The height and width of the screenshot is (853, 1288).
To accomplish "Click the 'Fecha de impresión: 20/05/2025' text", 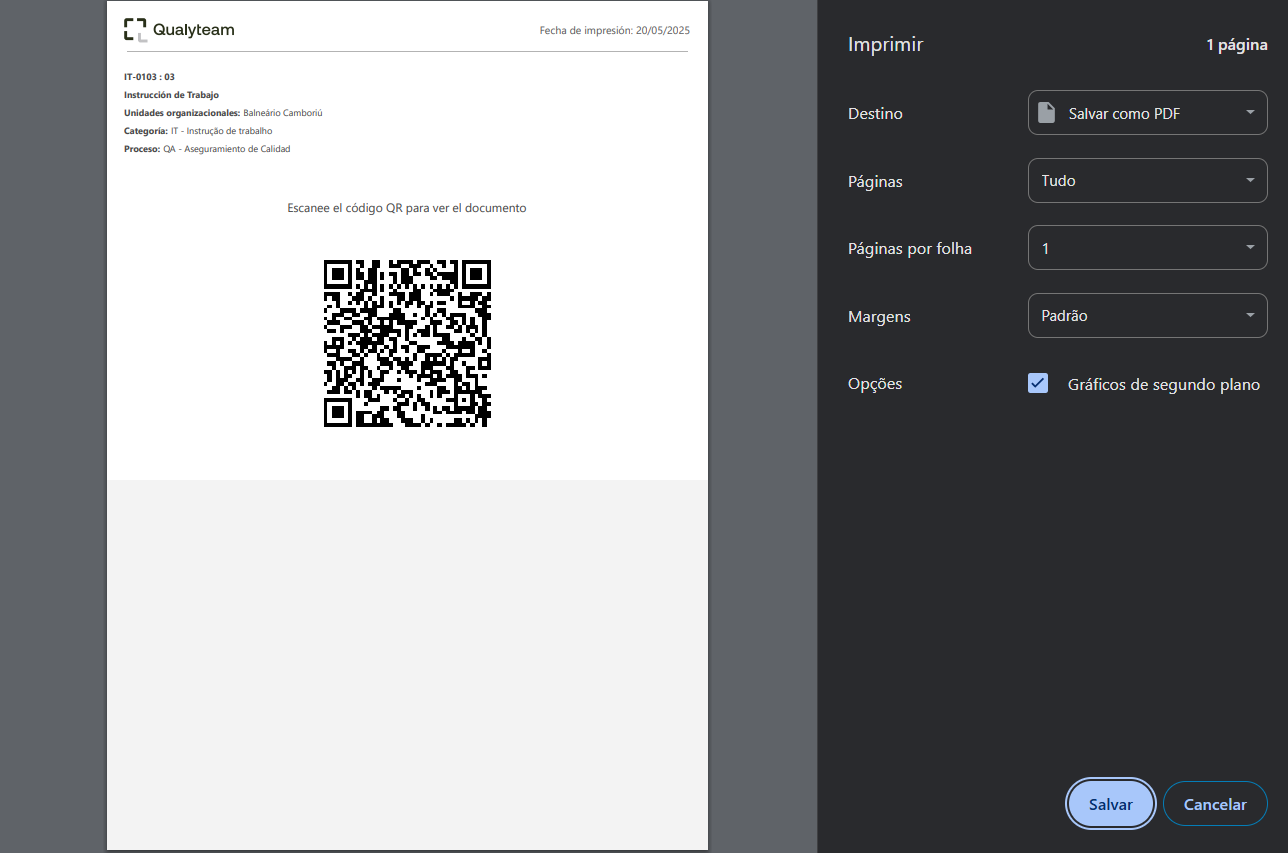I will [x=614, y=31].
